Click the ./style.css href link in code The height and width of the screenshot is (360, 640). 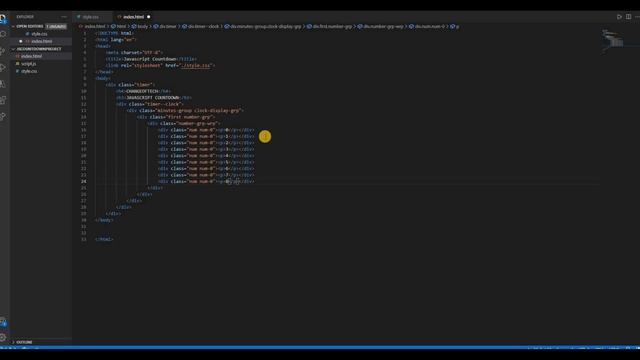(196, 65)
